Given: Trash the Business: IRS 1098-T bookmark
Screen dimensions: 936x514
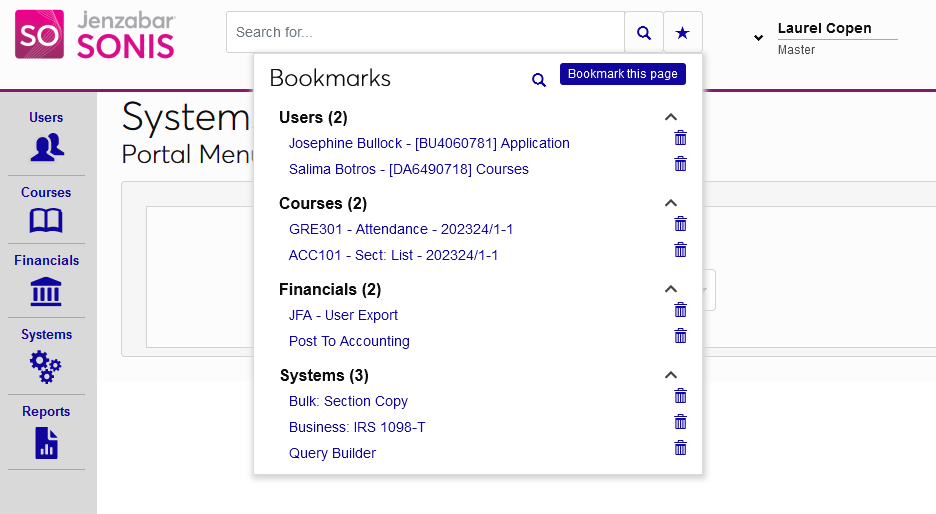Looking at the screenshot, I should (681, 422).
